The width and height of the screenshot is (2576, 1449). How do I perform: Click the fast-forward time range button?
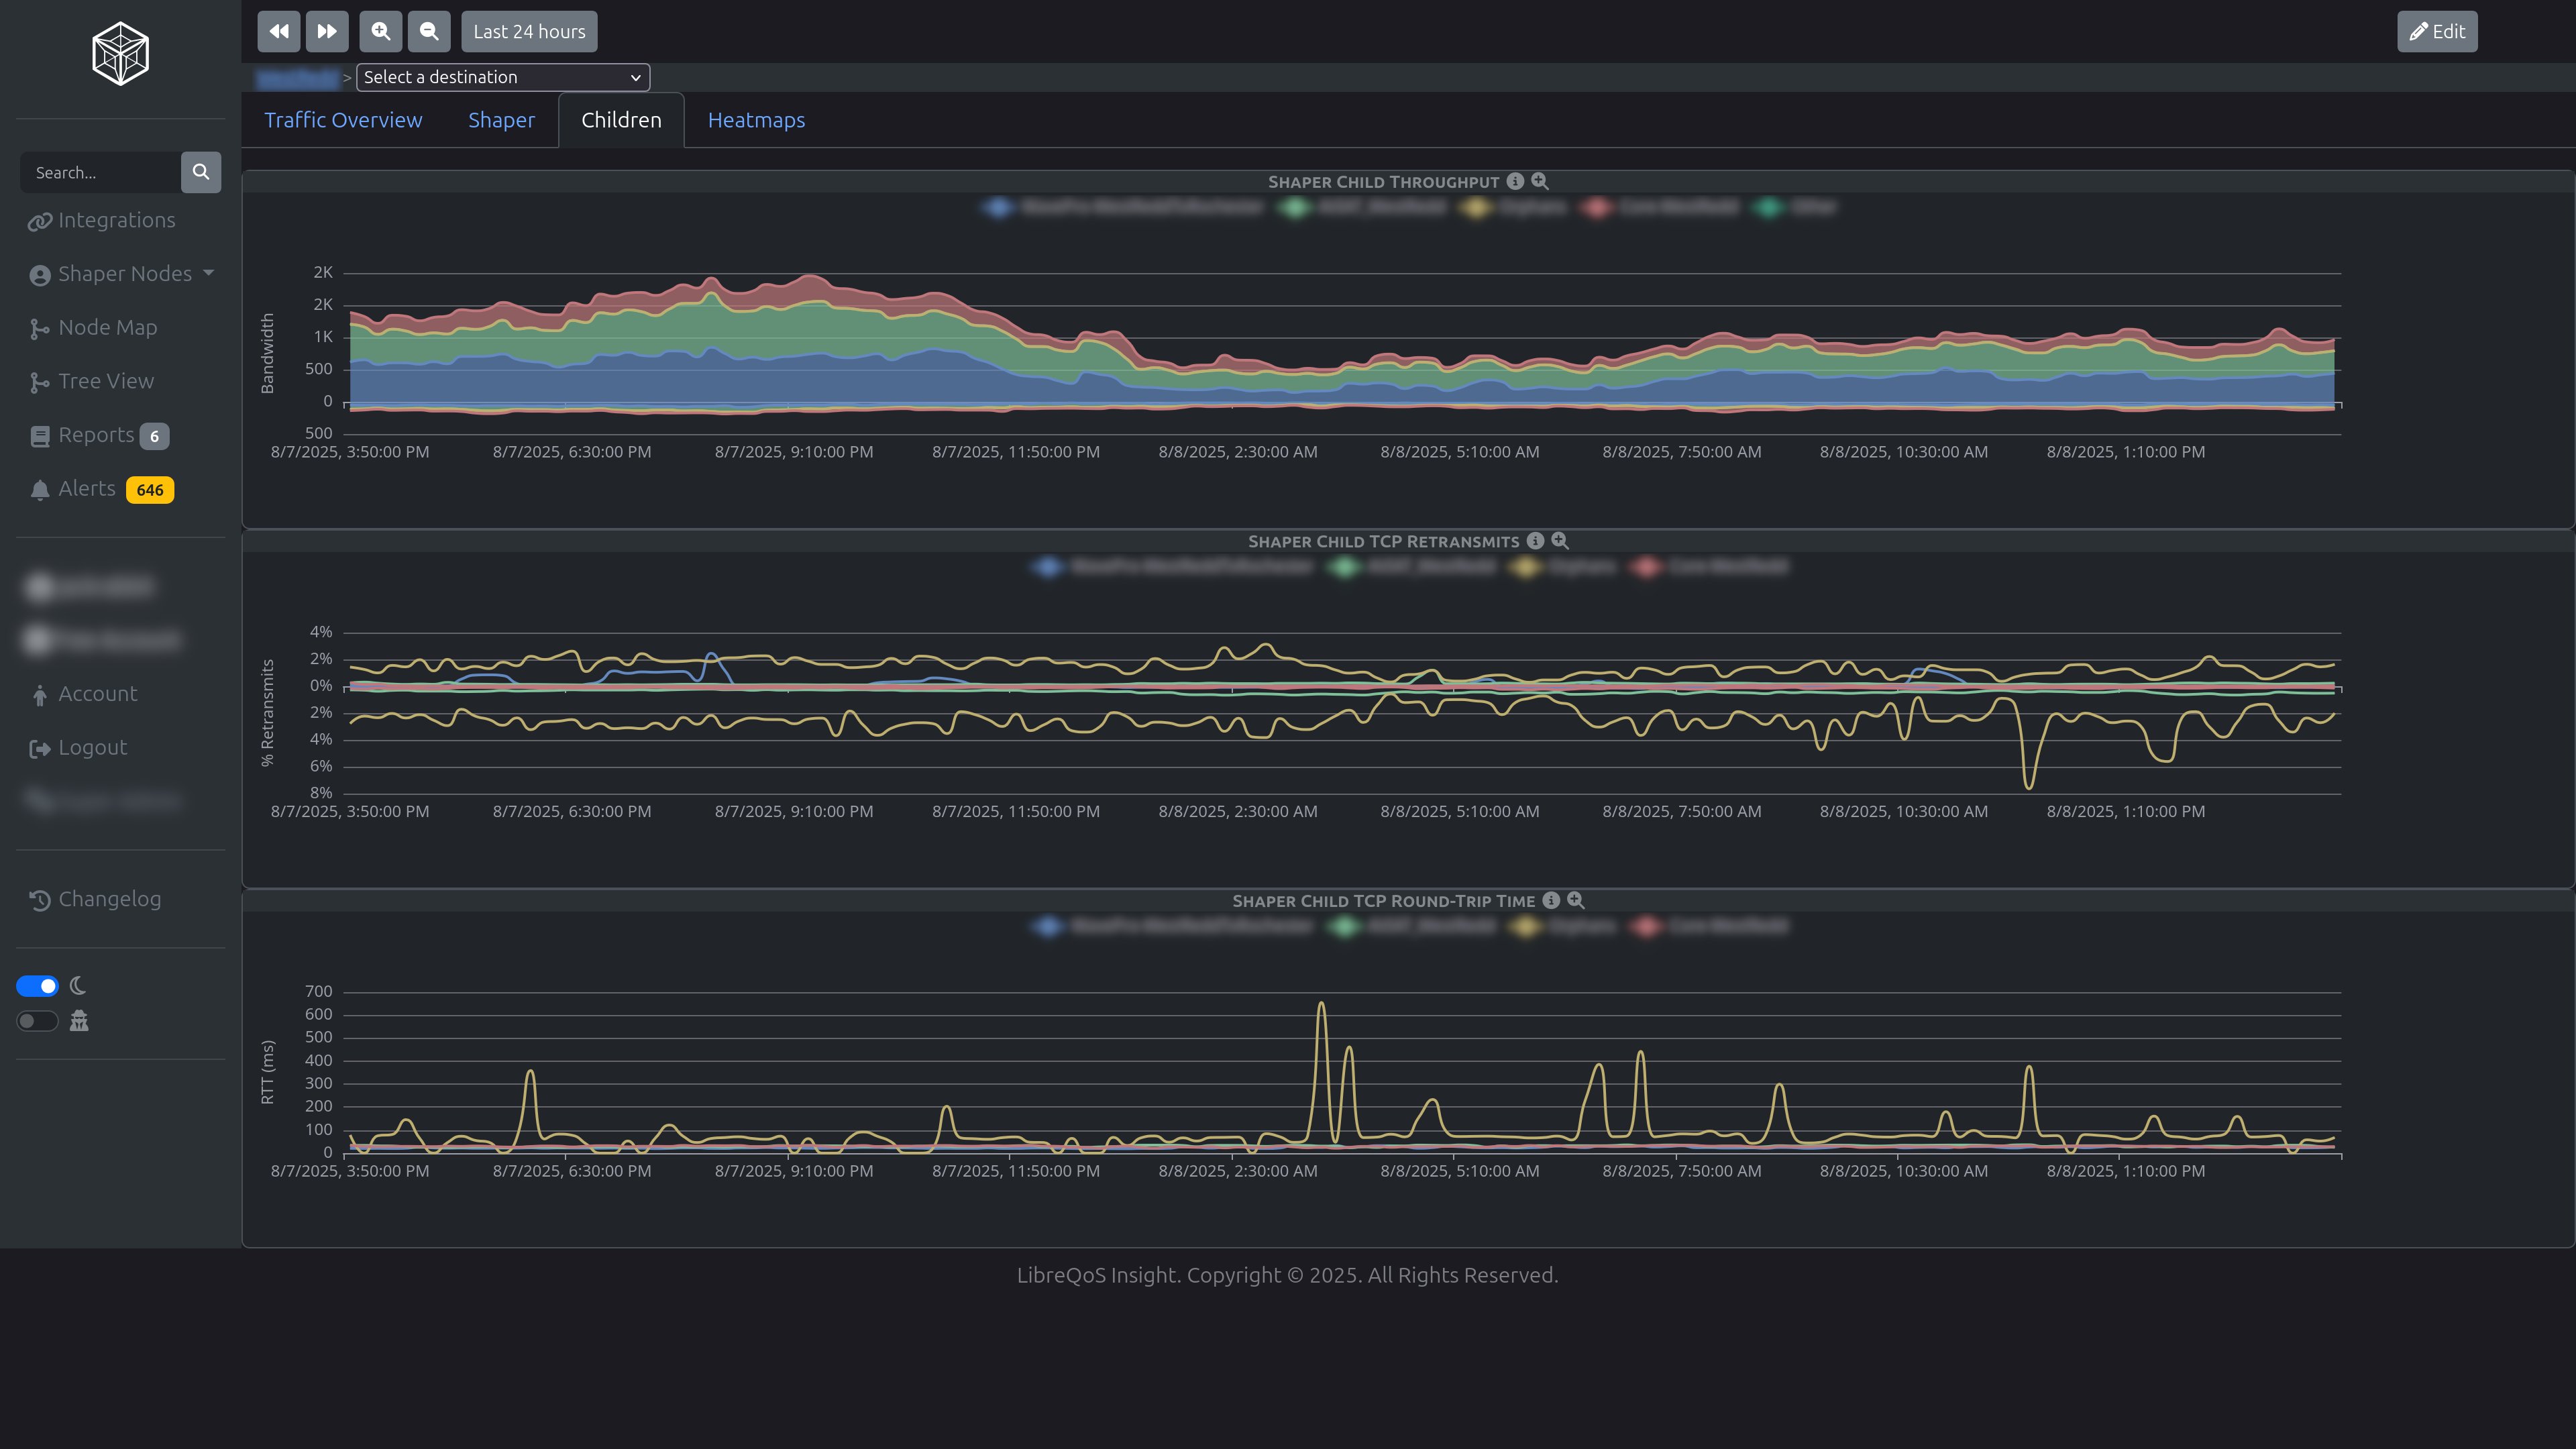click(327, 31)
